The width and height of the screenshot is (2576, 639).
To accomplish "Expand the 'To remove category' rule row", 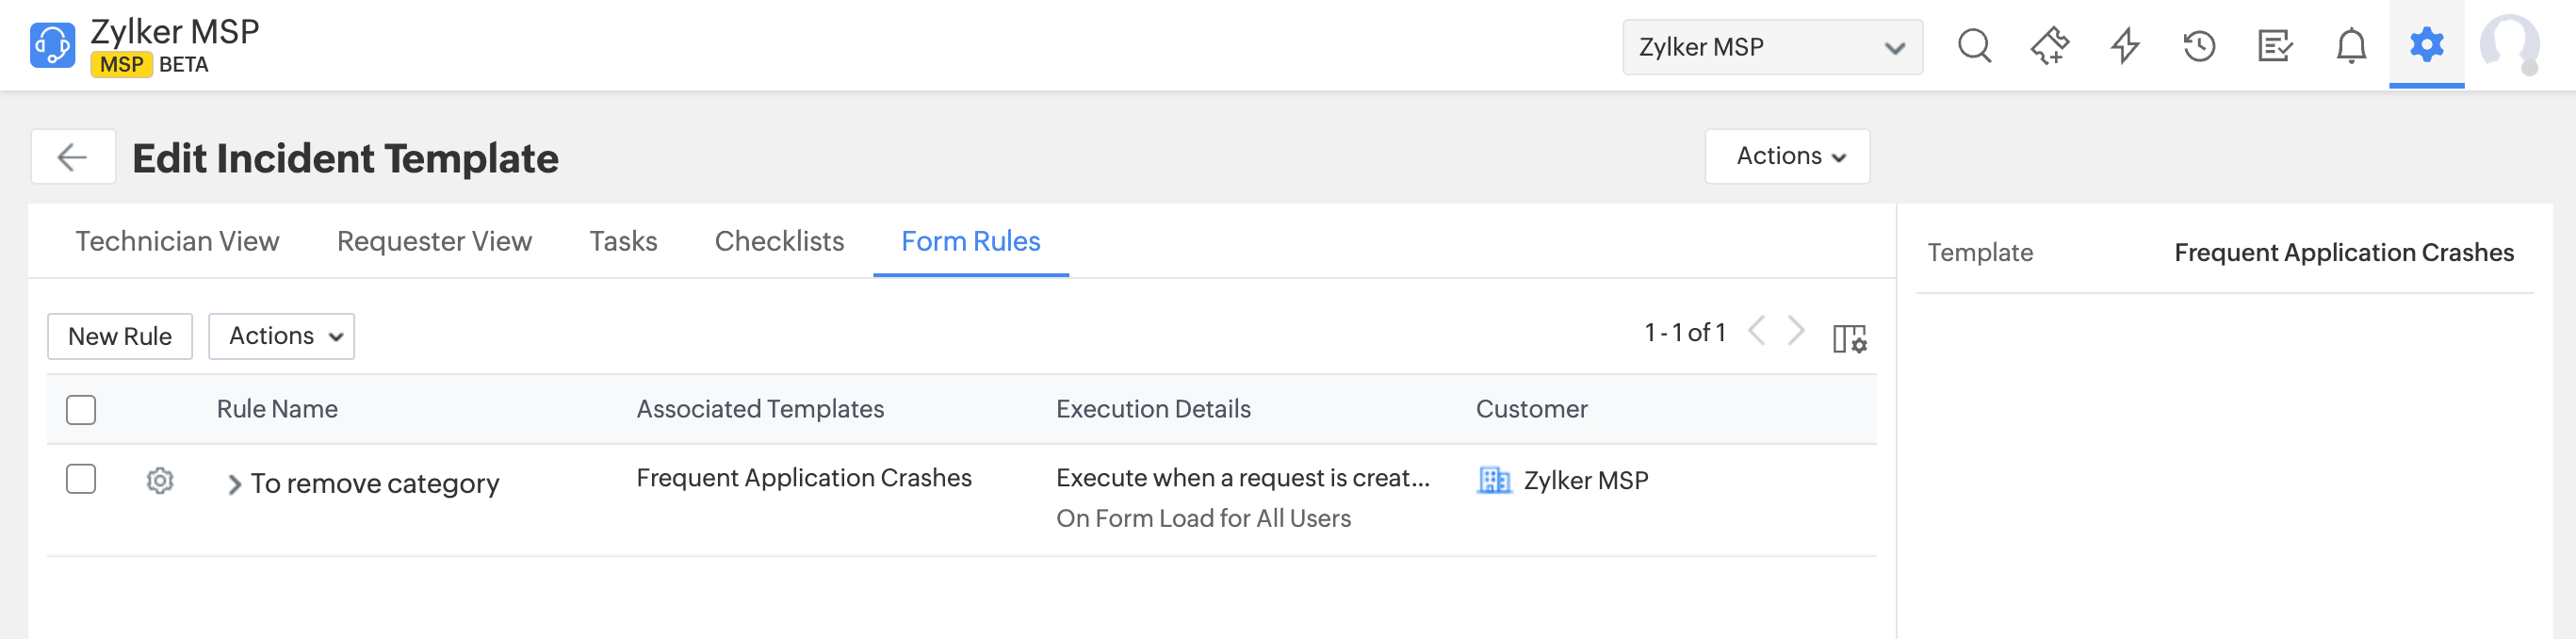I will [x=234, y=485].
